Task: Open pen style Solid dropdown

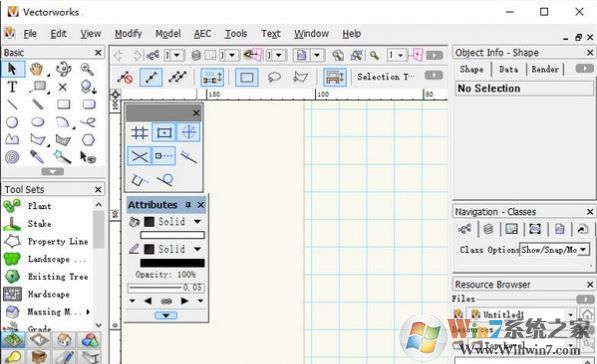Action: coord(197,249)
